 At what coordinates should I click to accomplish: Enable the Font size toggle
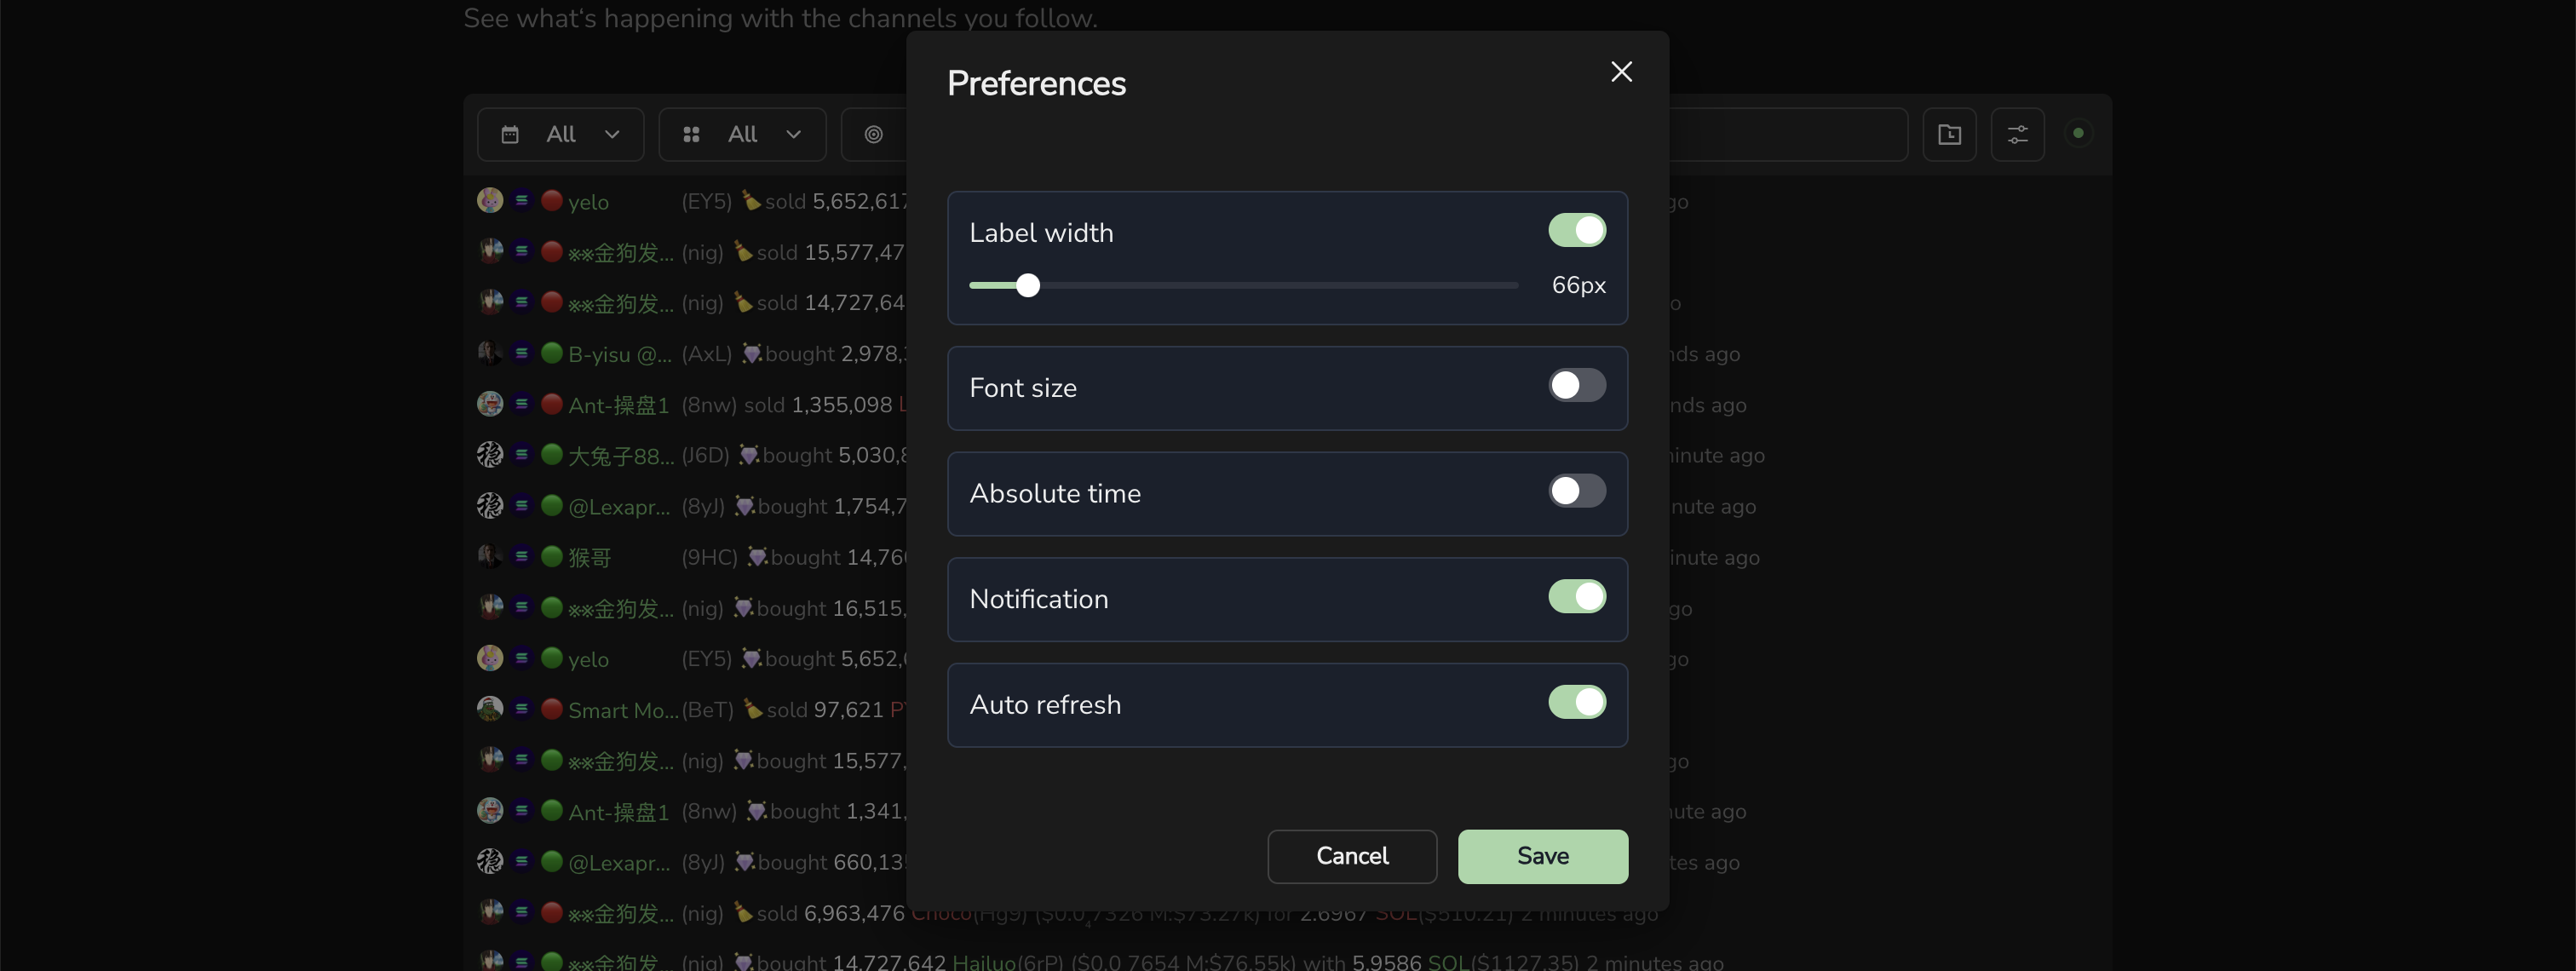tap(1577, 386)
